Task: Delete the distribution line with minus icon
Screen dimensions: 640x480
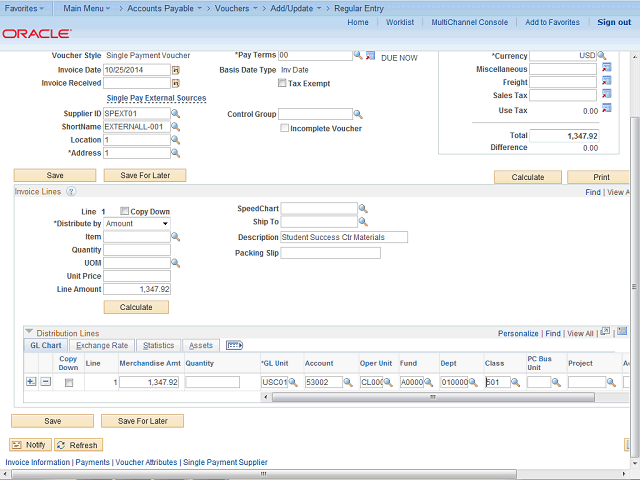Action: [45, 382]
